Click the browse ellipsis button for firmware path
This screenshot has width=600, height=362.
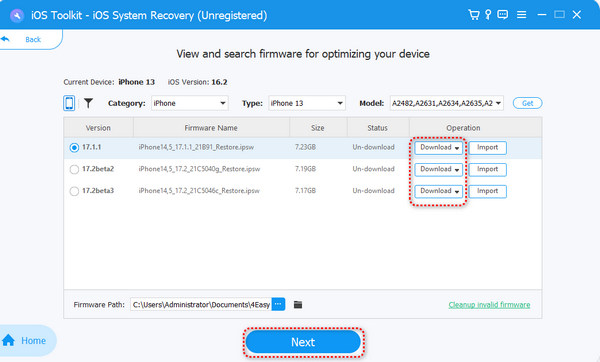click(x=278, y=304)
